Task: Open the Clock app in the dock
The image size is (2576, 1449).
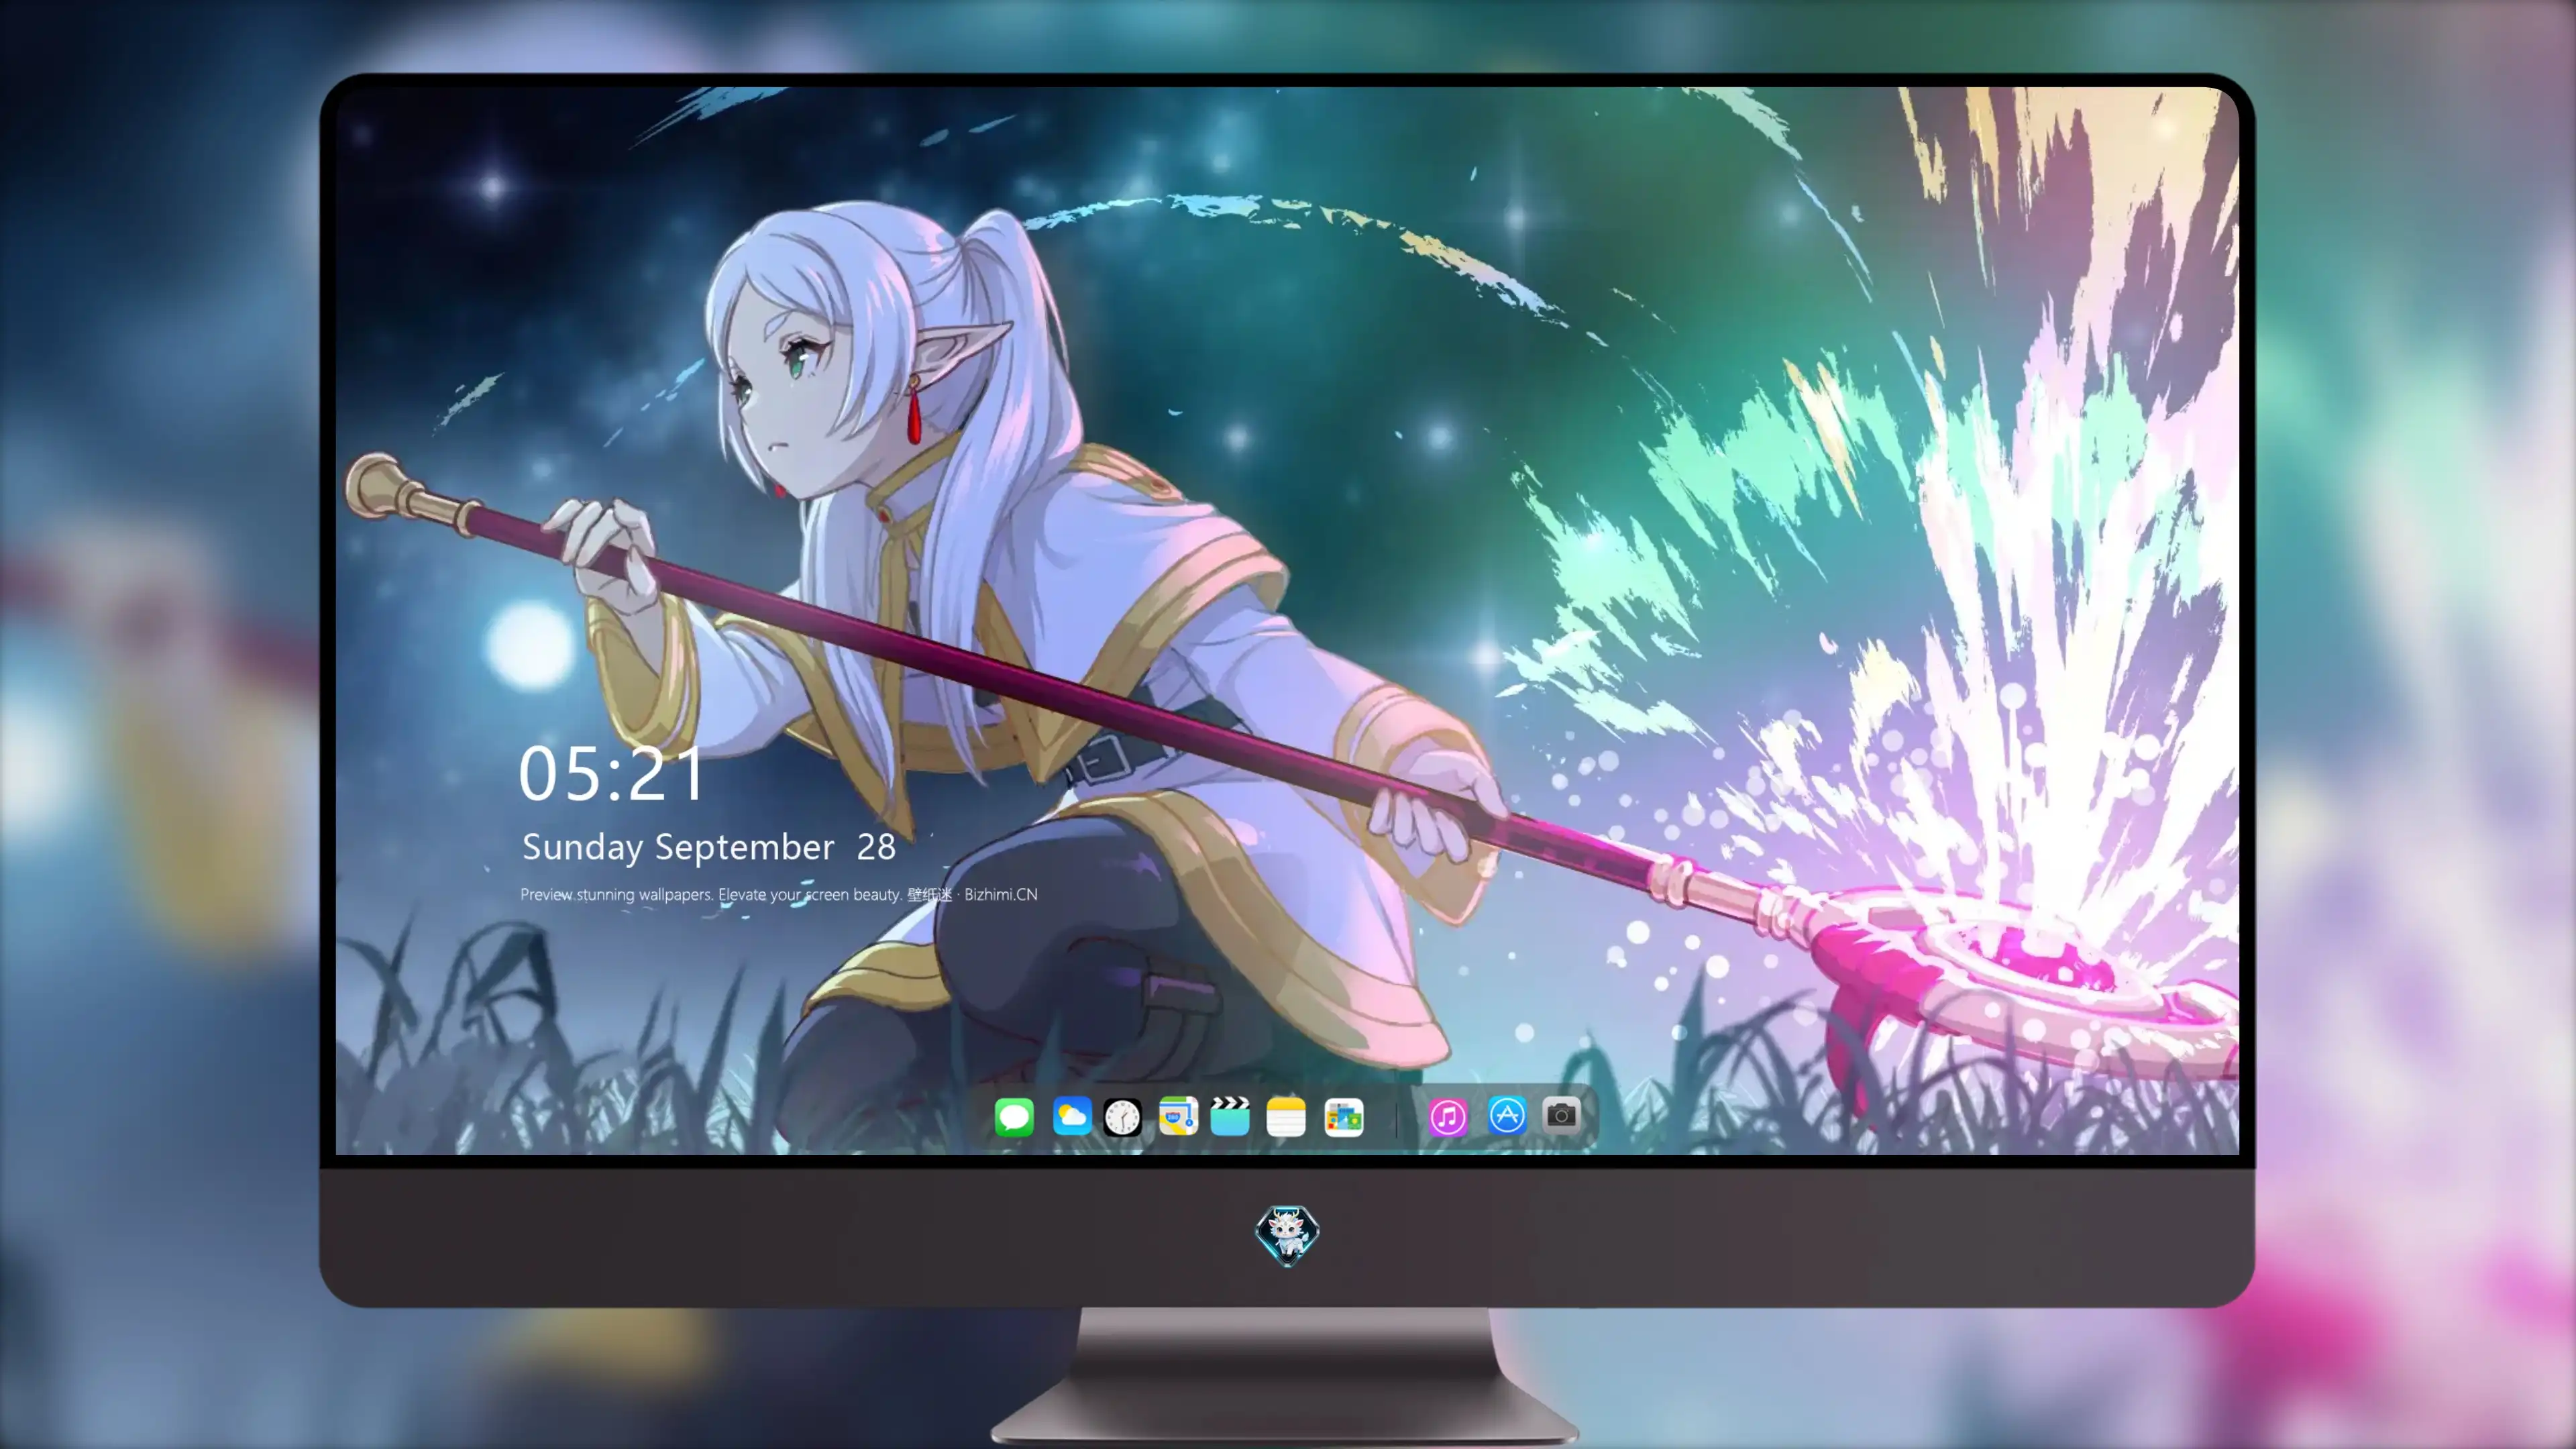Action: (x=1122, y=1117)
